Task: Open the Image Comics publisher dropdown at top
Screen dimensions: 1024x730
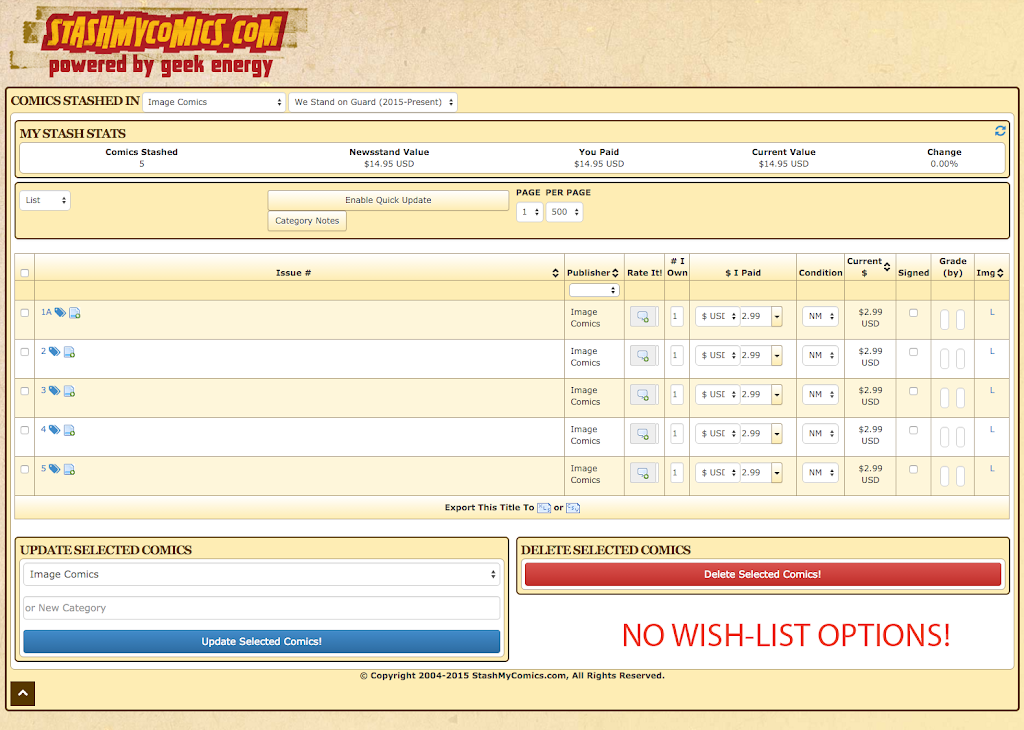Action: coord(214,102)
